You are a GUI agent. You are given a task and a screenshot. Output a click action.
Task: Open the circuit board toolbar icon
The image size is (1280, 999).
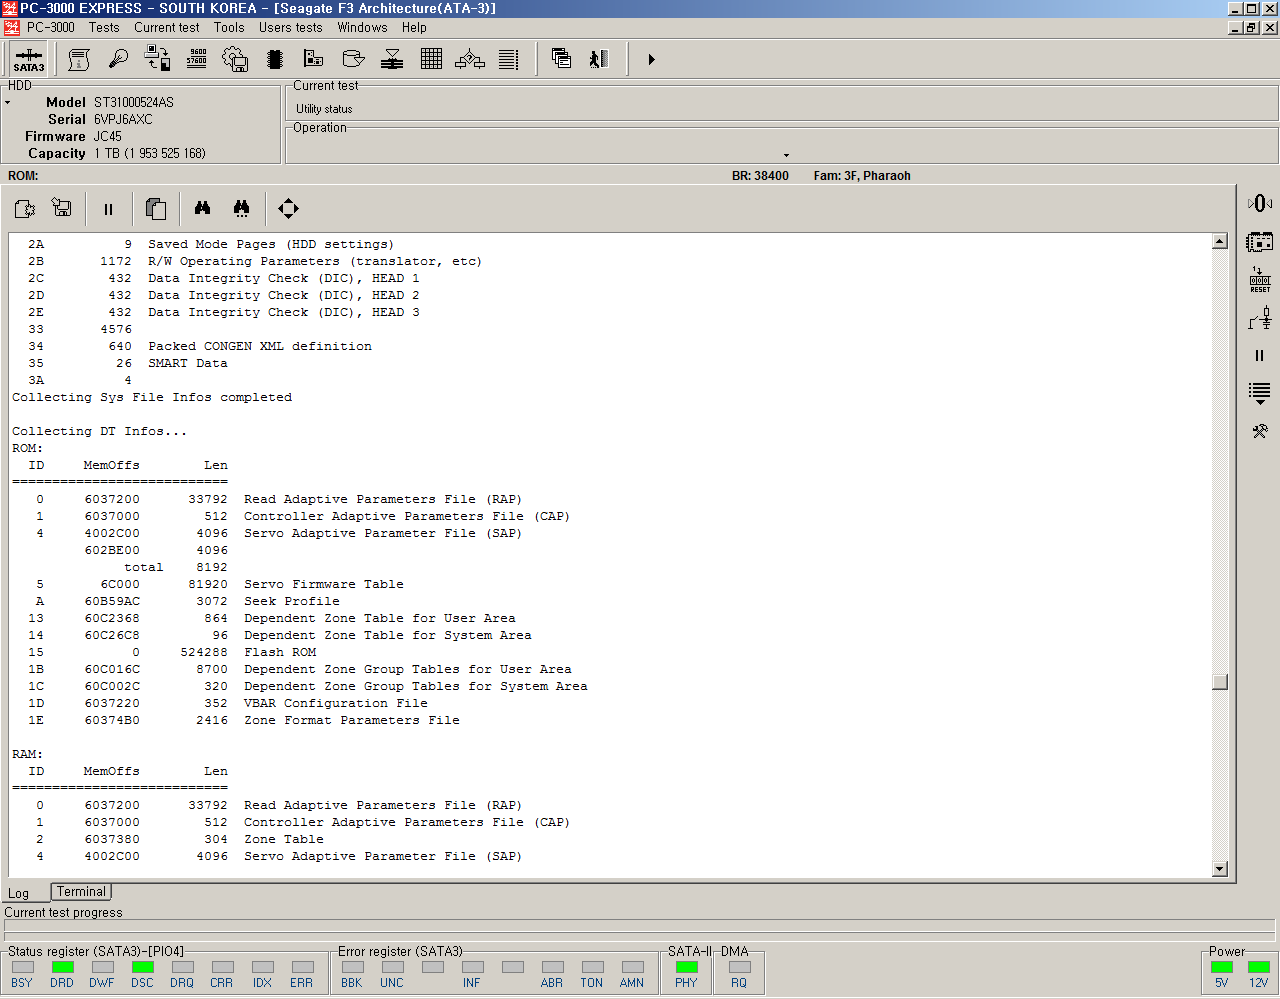point(314,60)
